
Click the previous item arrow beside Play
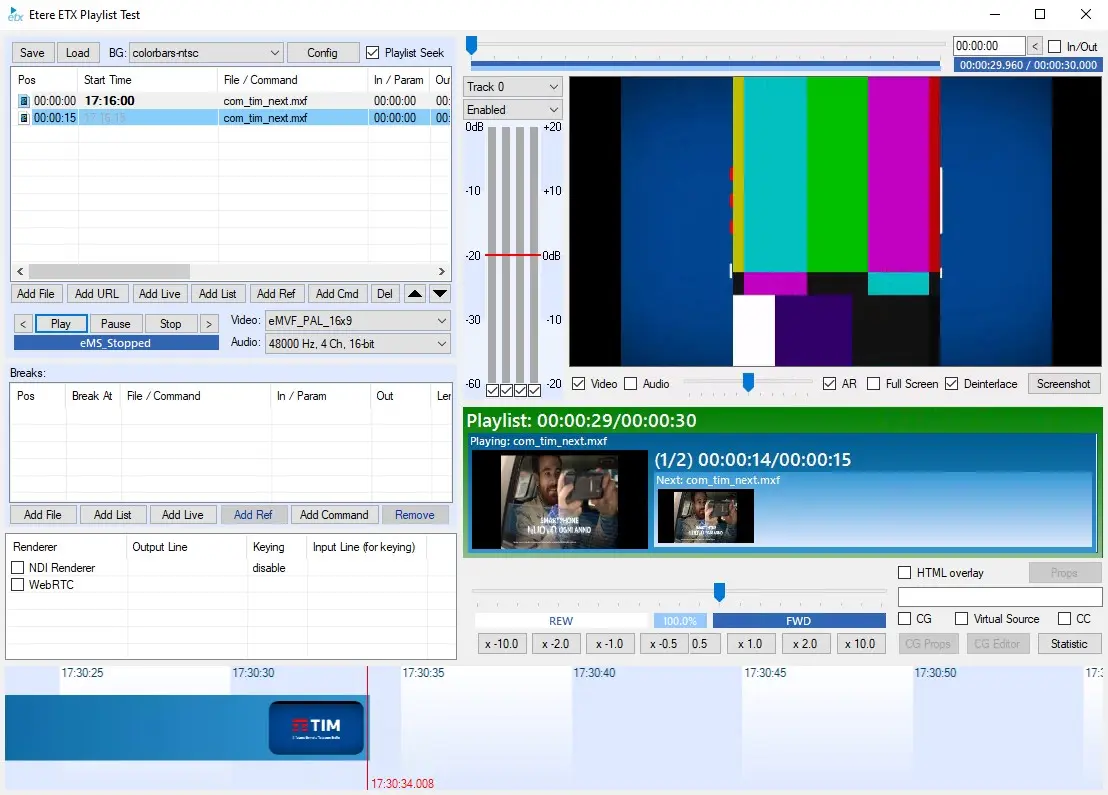point(23,324)
